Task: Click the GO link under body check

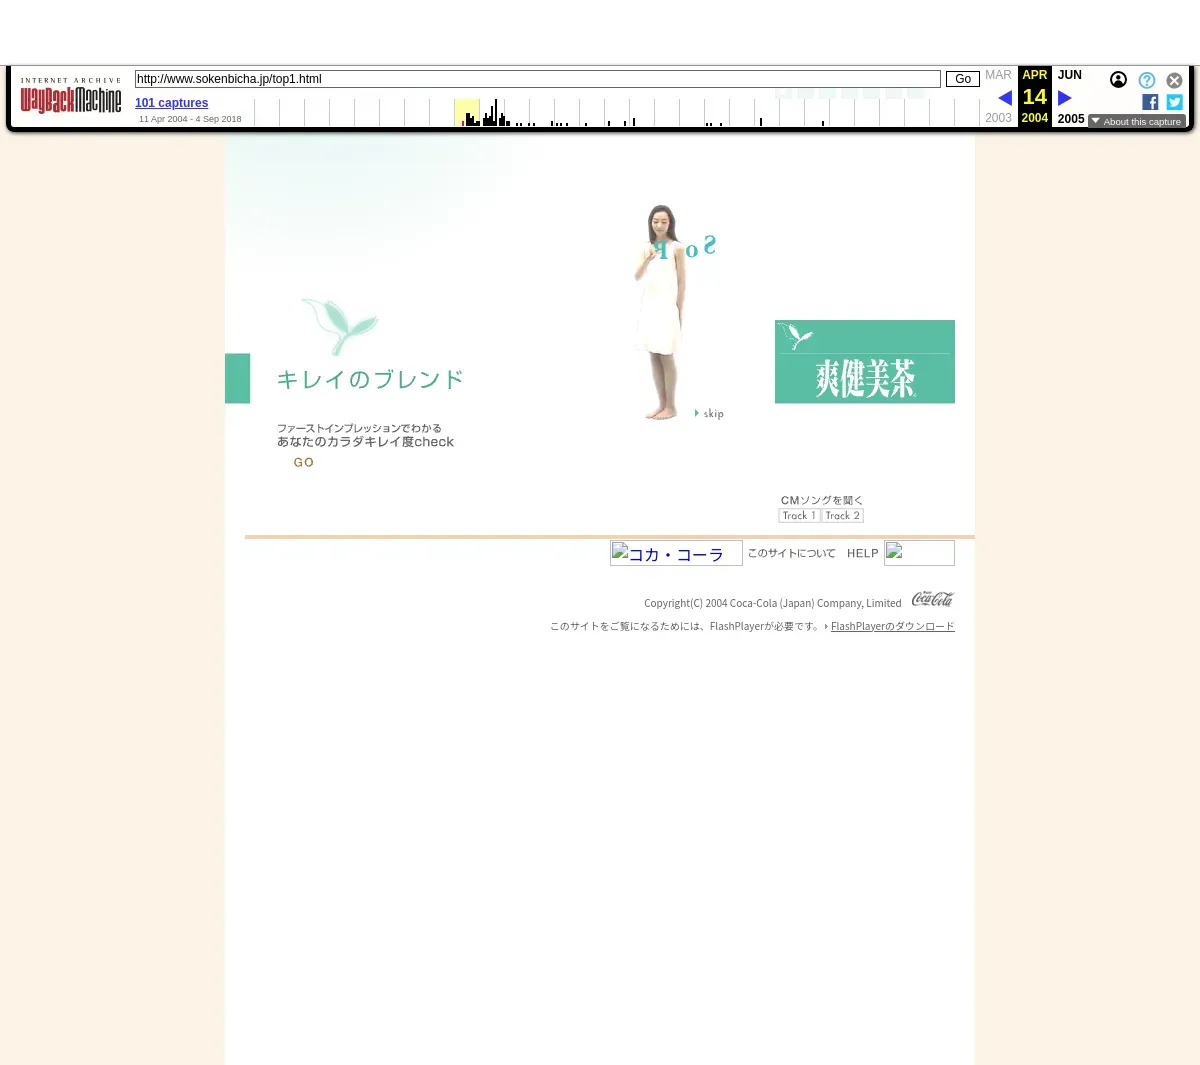Action: (x=304, y=462)
